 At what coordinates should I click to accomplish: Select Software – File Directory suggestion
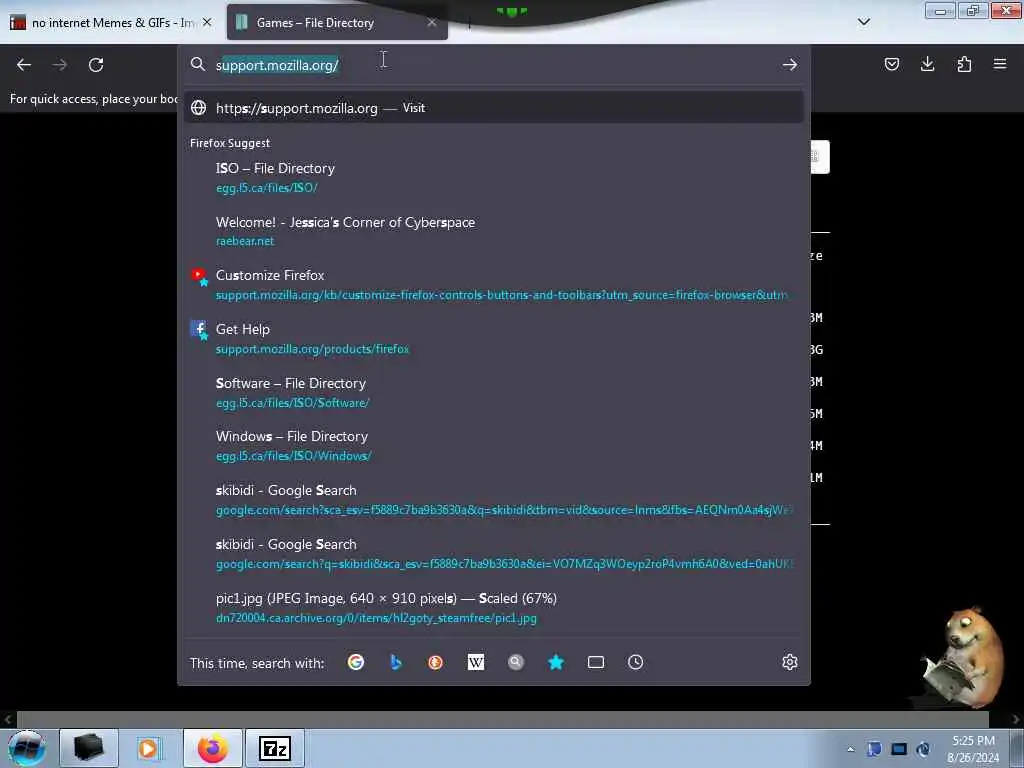point(494,392)
